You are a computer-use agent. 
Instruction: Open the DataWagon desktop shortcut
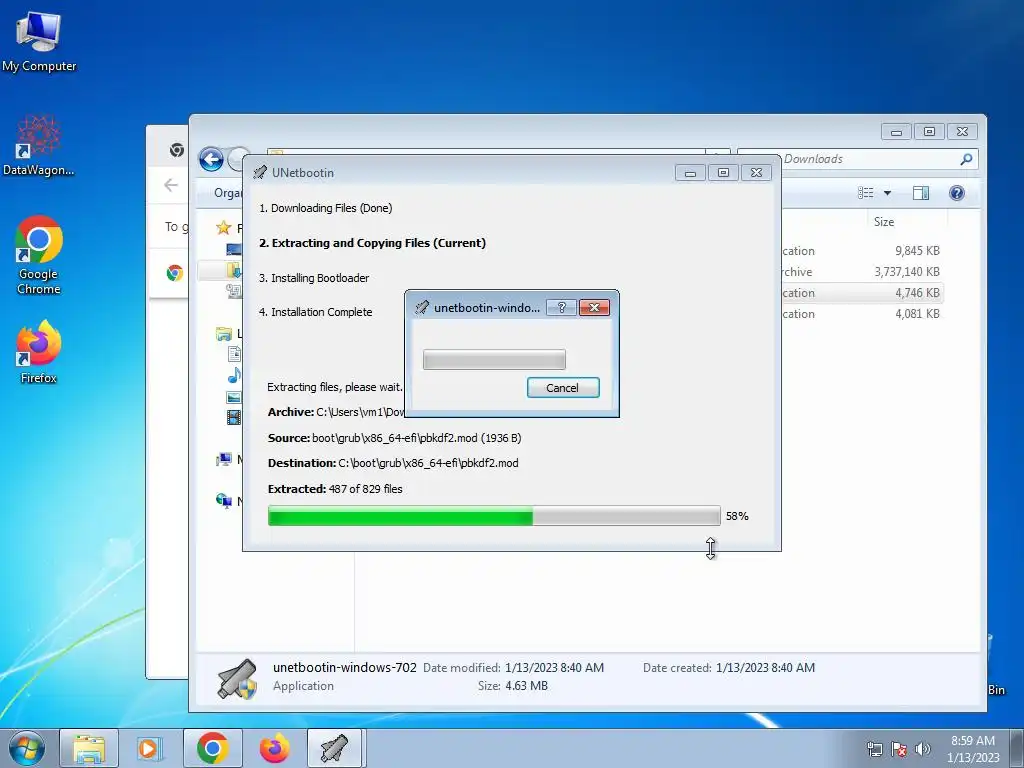[39, 146]
